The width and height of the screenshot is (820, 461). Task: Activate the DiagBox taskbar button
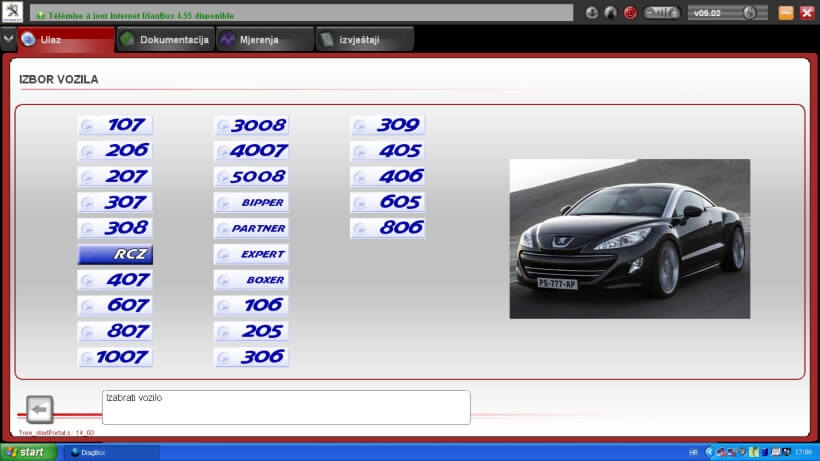pyautogui.click(x=111, y=452)
